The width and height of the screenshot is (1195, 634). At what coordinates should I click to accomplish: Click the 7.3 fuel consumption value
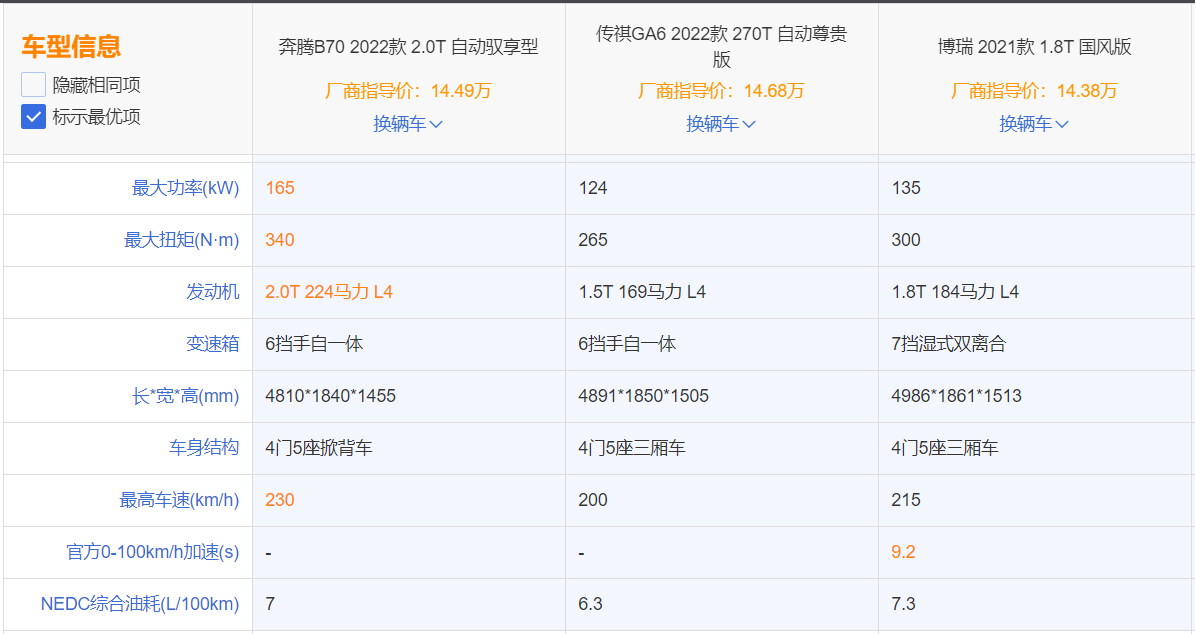pyautogui.click(x=903, y=604)
